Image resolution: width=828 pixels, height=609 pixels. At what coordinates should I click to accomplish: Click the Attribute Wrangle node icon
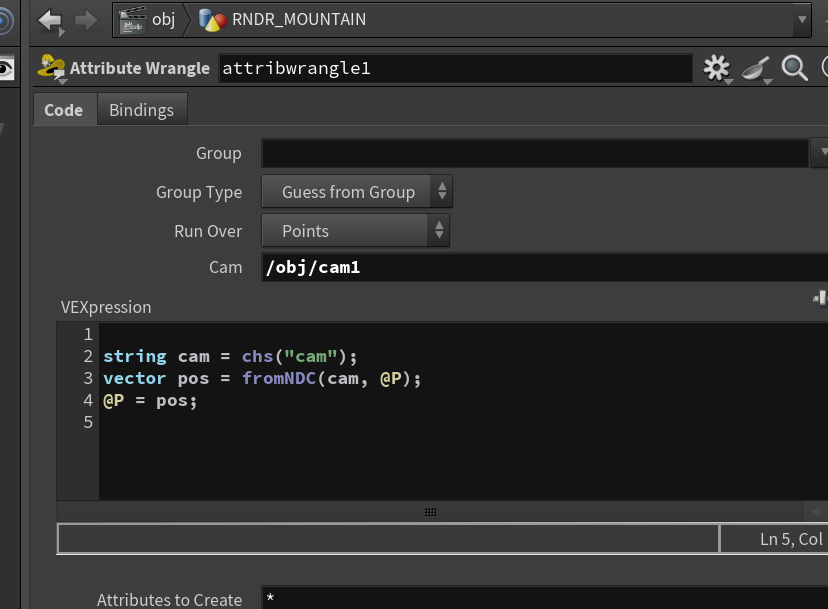point(51,68)
